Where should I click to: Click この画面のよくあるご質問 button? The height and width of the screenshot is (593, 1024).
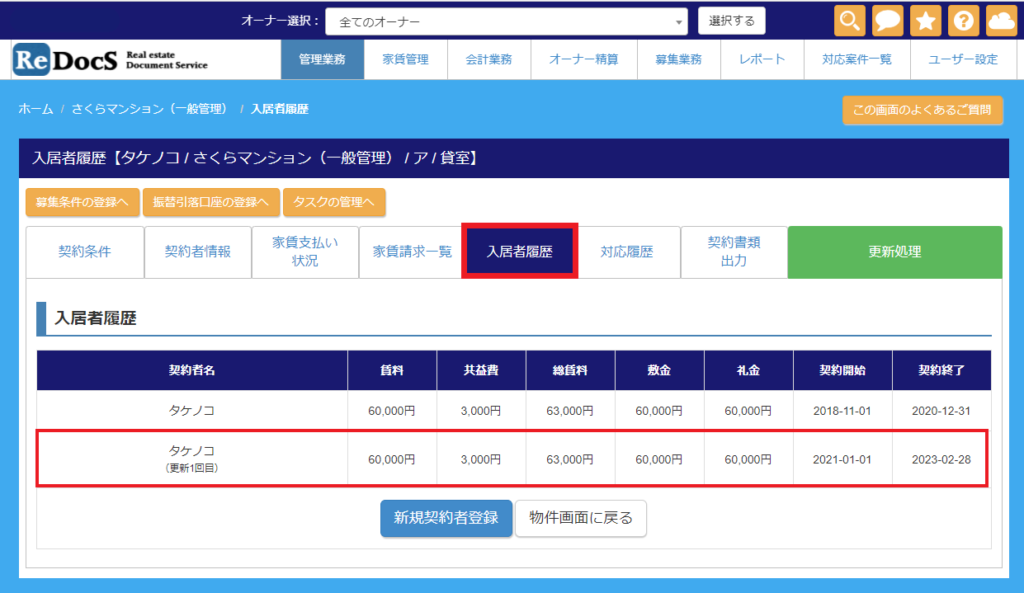(x=922, y=110)
